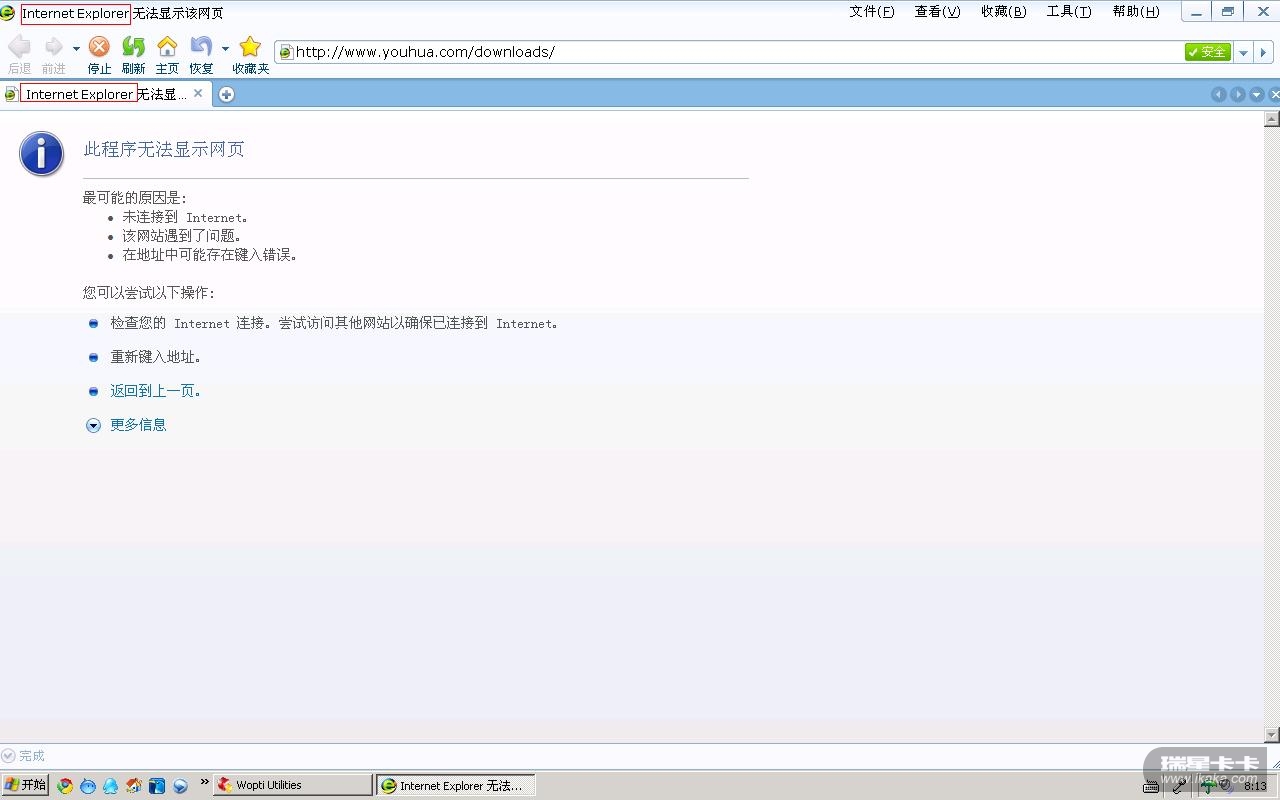Image resolution: width=1280 pixels, height=800 pixels.
Task: Open the 工具(T) menu
Action: pyautogui.click(x=1069, y=12)
